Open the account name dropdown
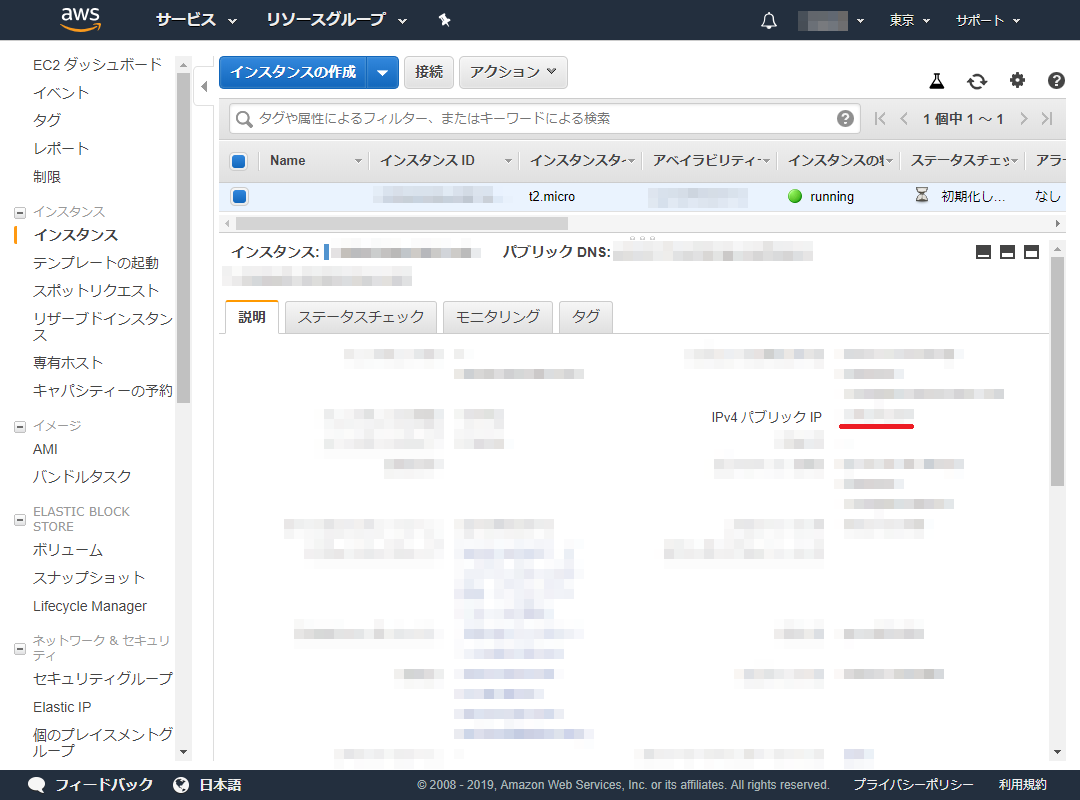 (x=831, y=21)
